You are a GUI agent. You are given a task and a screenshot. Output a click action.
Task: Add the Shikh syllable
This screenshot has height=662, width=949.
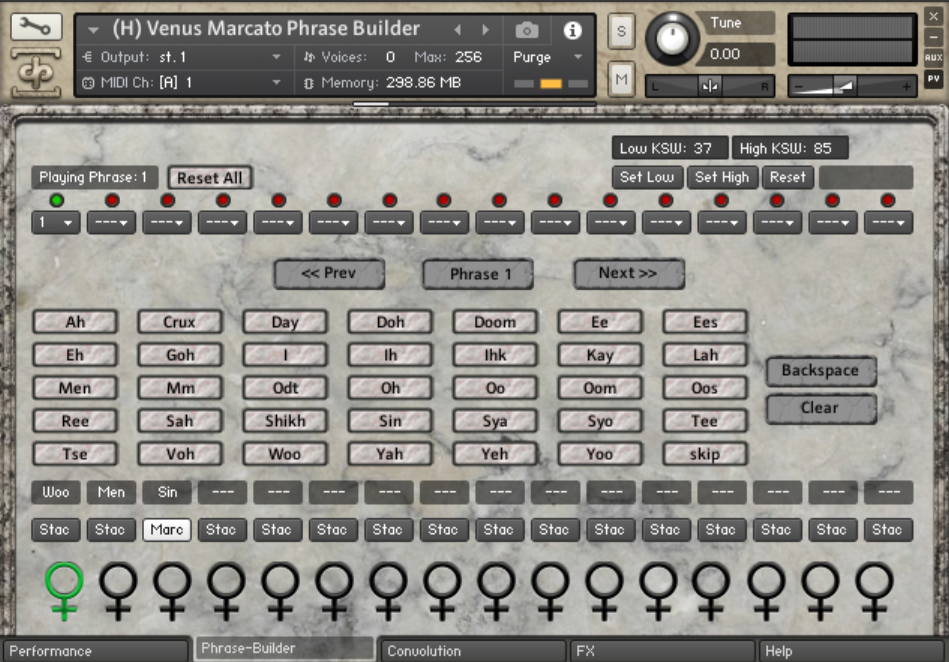(285, 421)
